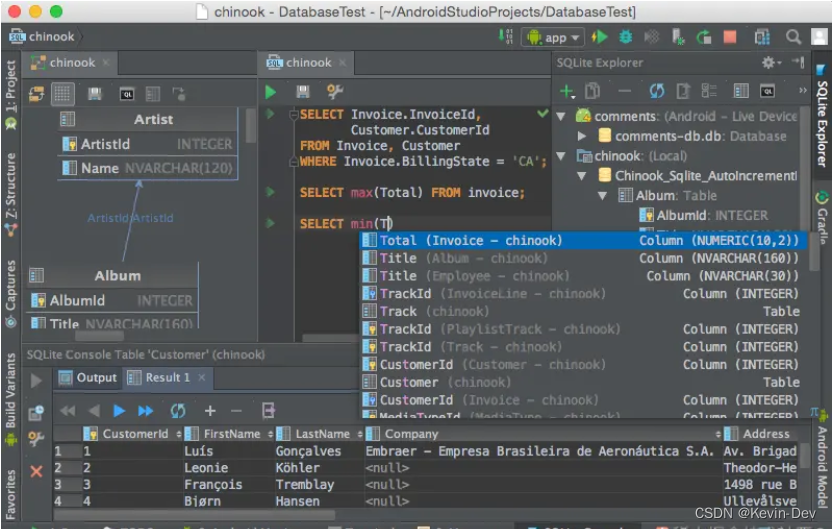The width and height of the screenshot is (832, 529).
Task: Open the Build Variants tool window
Action: (11, 398)
